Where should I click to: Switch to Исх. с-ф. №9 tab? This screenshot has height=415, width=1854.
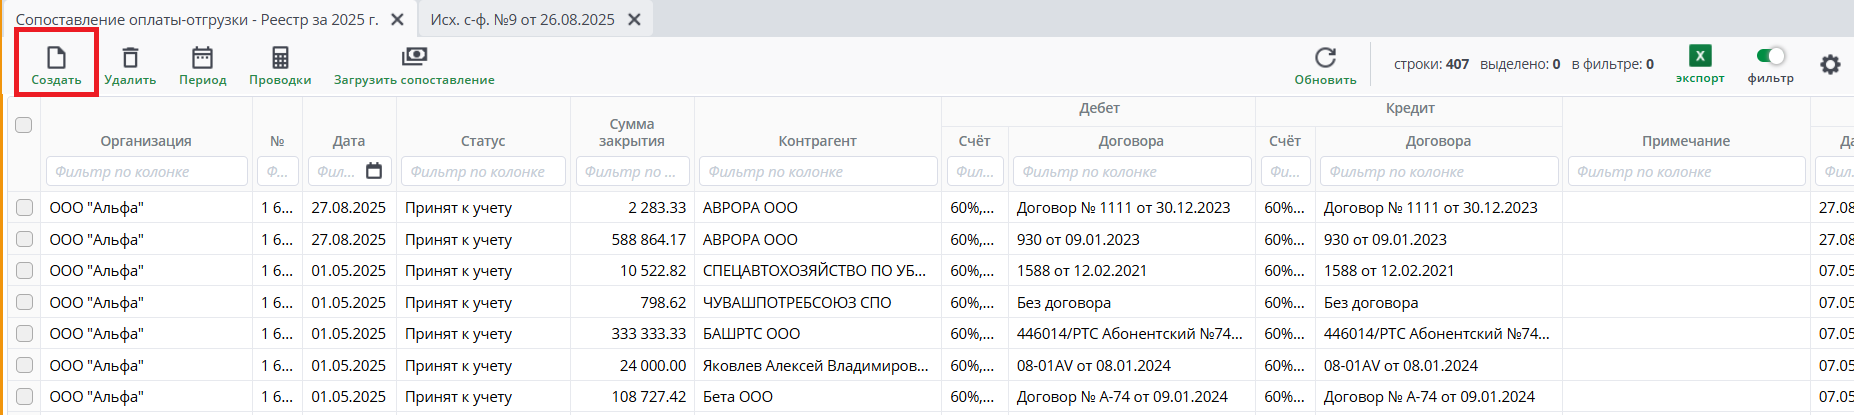coord(522,19)
